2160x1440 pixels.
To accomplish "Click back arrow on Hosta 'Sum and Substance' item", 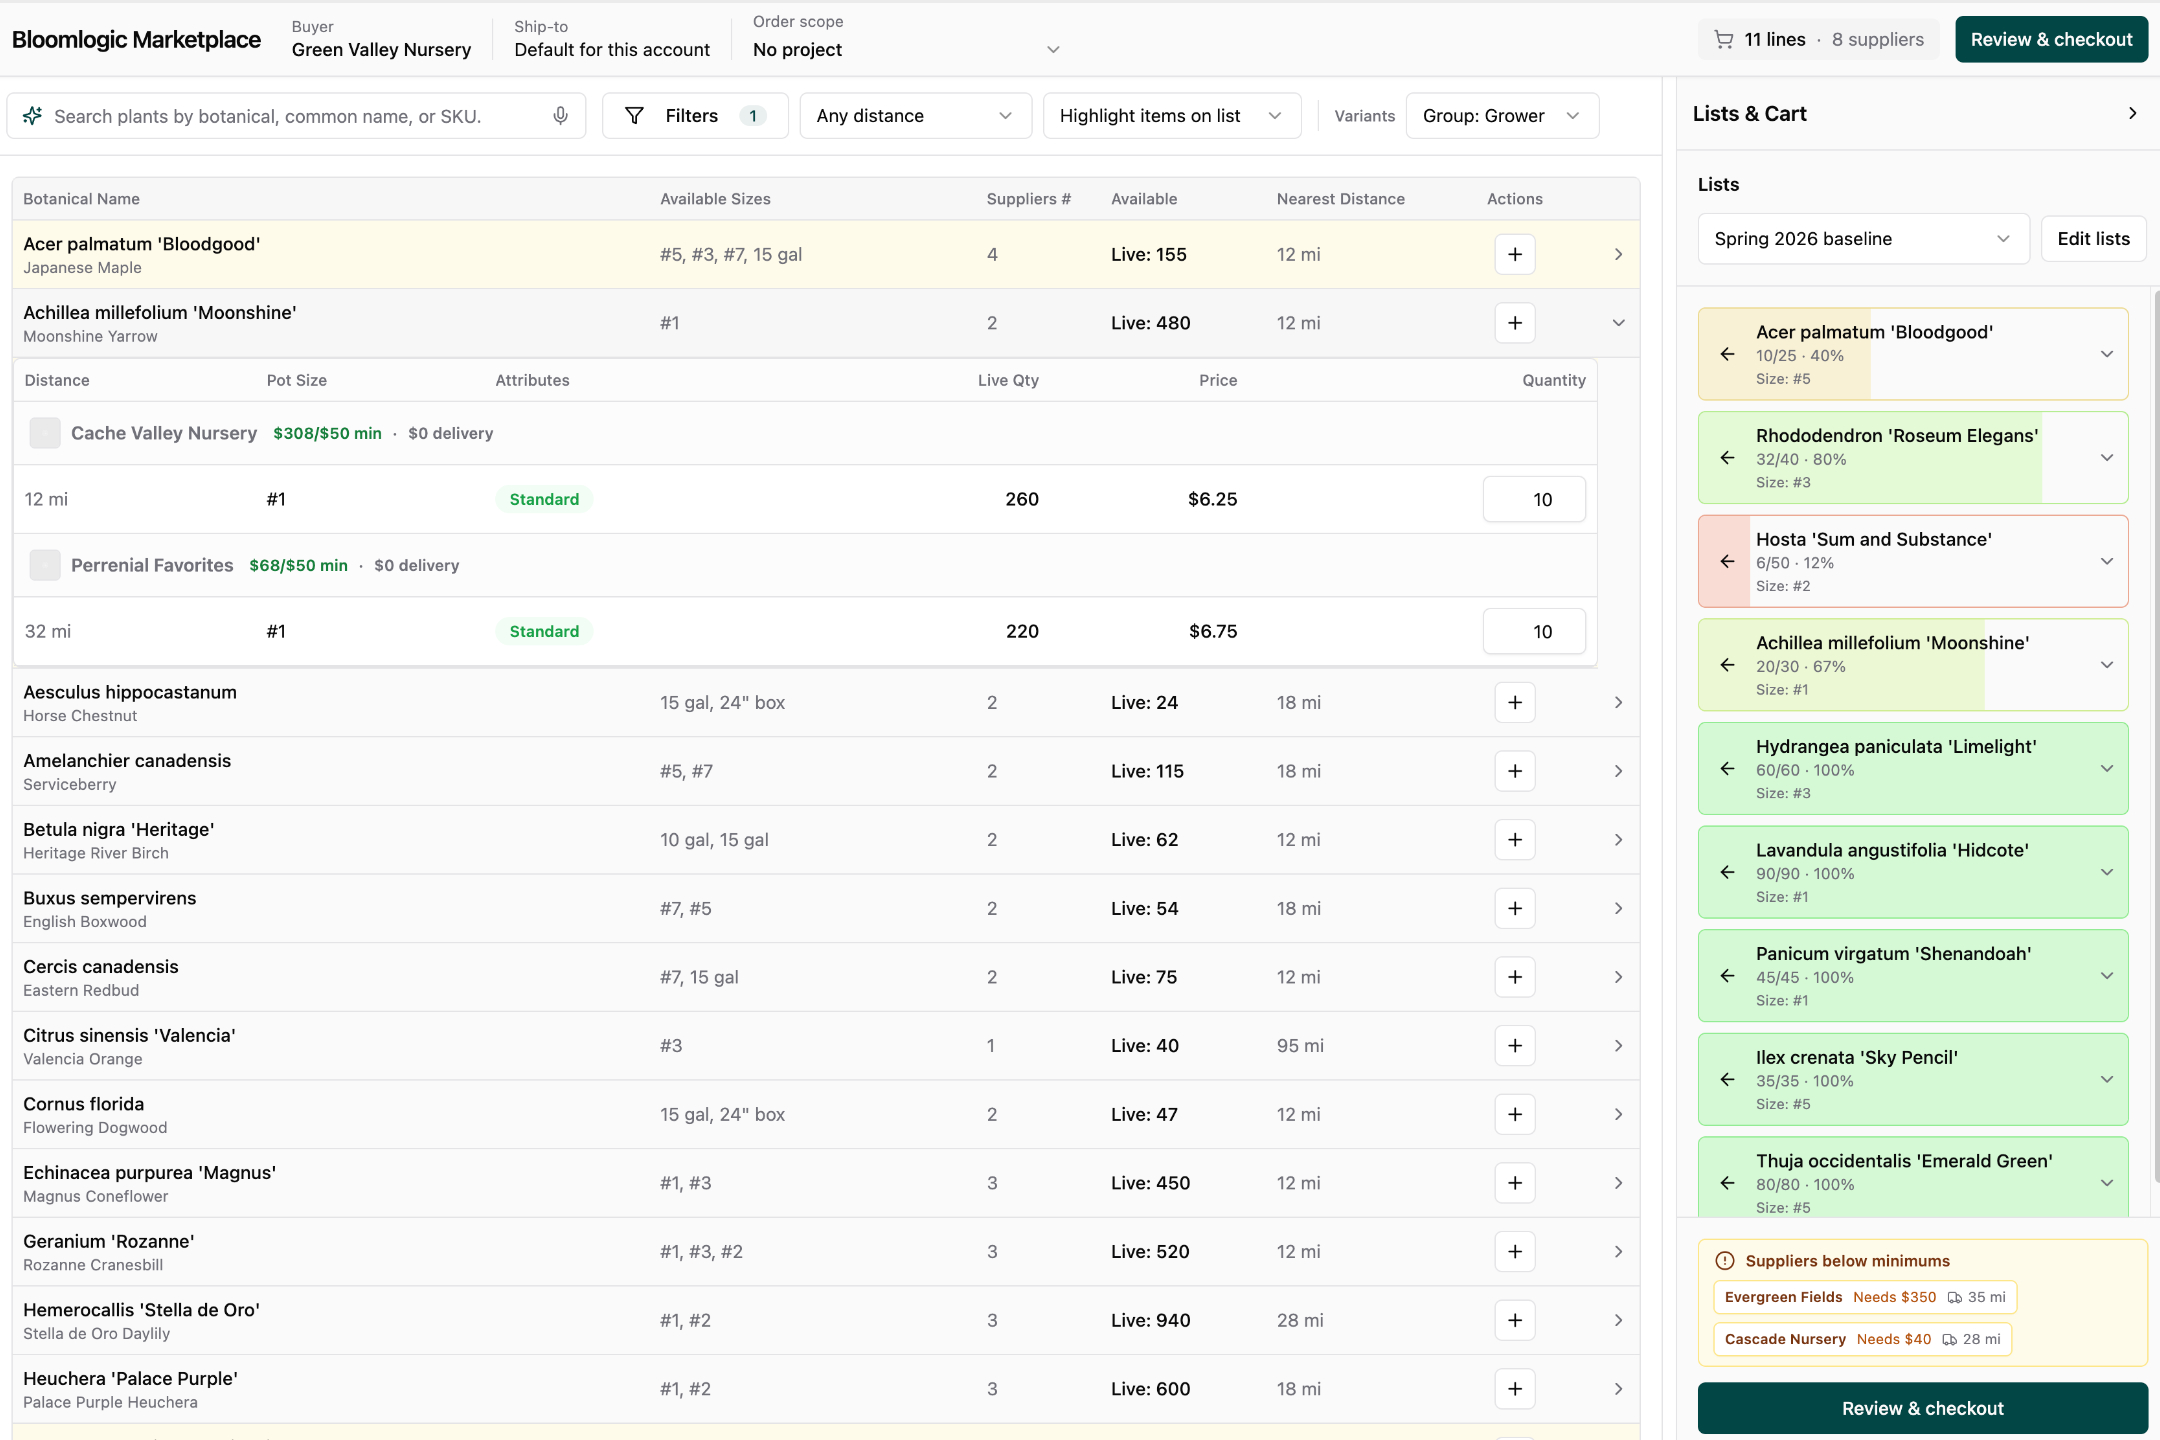I will coord(1728,561).
